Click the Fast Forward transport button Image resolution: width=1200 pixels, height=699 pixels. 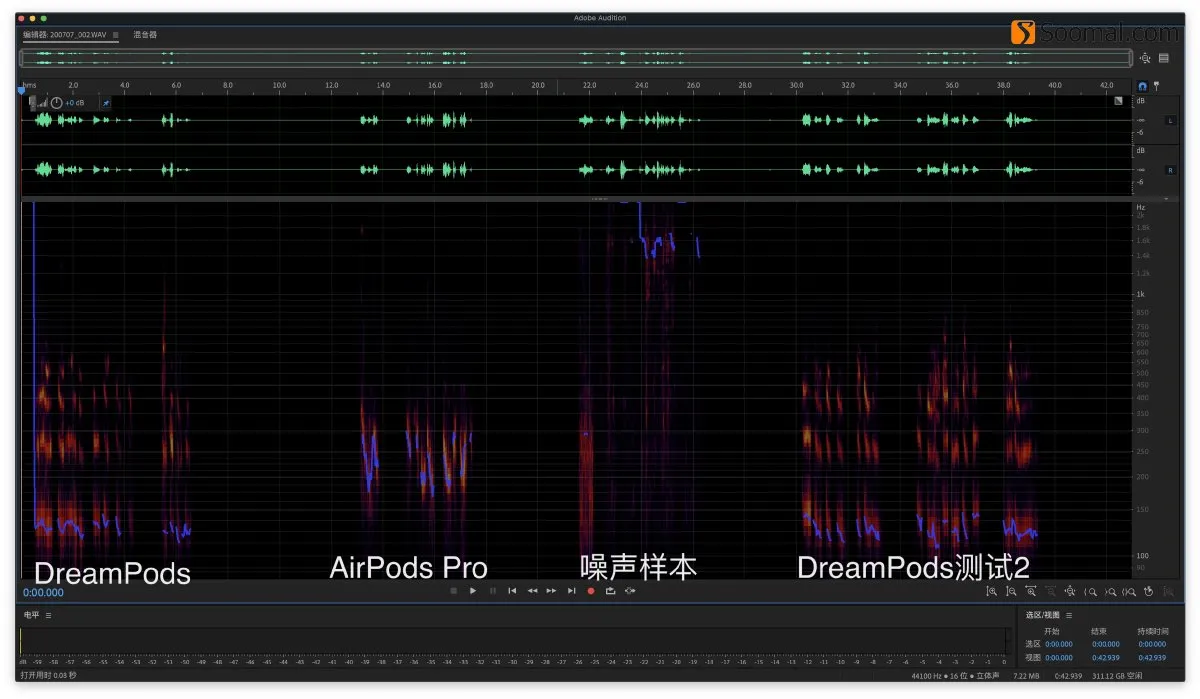551,591
